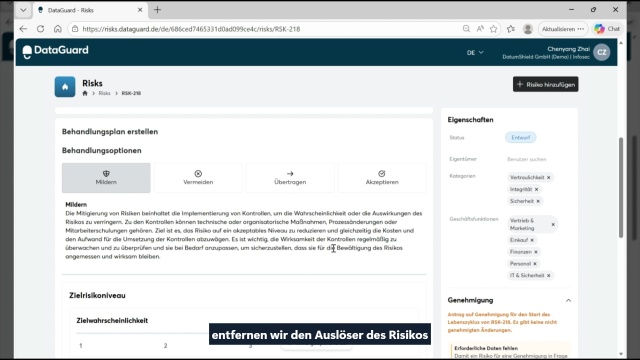Remove Finanzen business function tag
Image resolution: width=640 pixels, height=360 pixels.
(536, 252)
